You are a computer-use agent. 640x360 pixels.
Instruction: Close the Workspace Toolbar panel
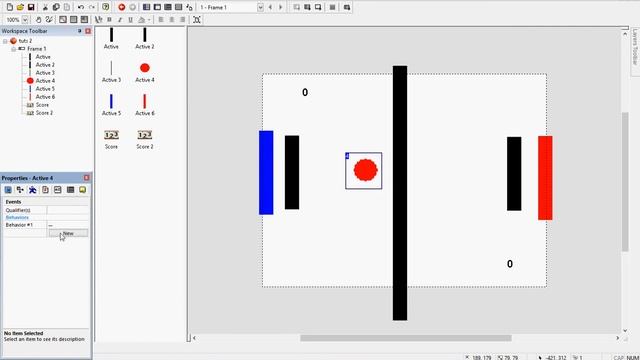pyautogui.click(x=88, y=31)
